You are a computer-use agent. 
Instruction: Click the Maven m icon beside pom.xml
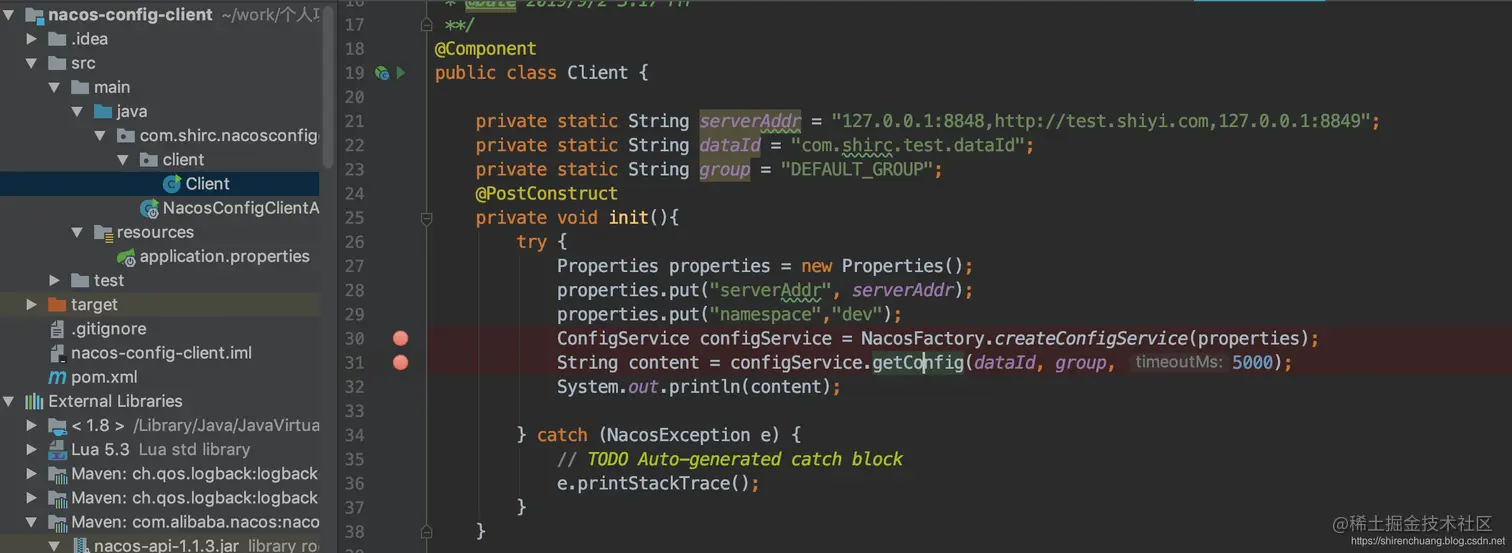(57, 378)
